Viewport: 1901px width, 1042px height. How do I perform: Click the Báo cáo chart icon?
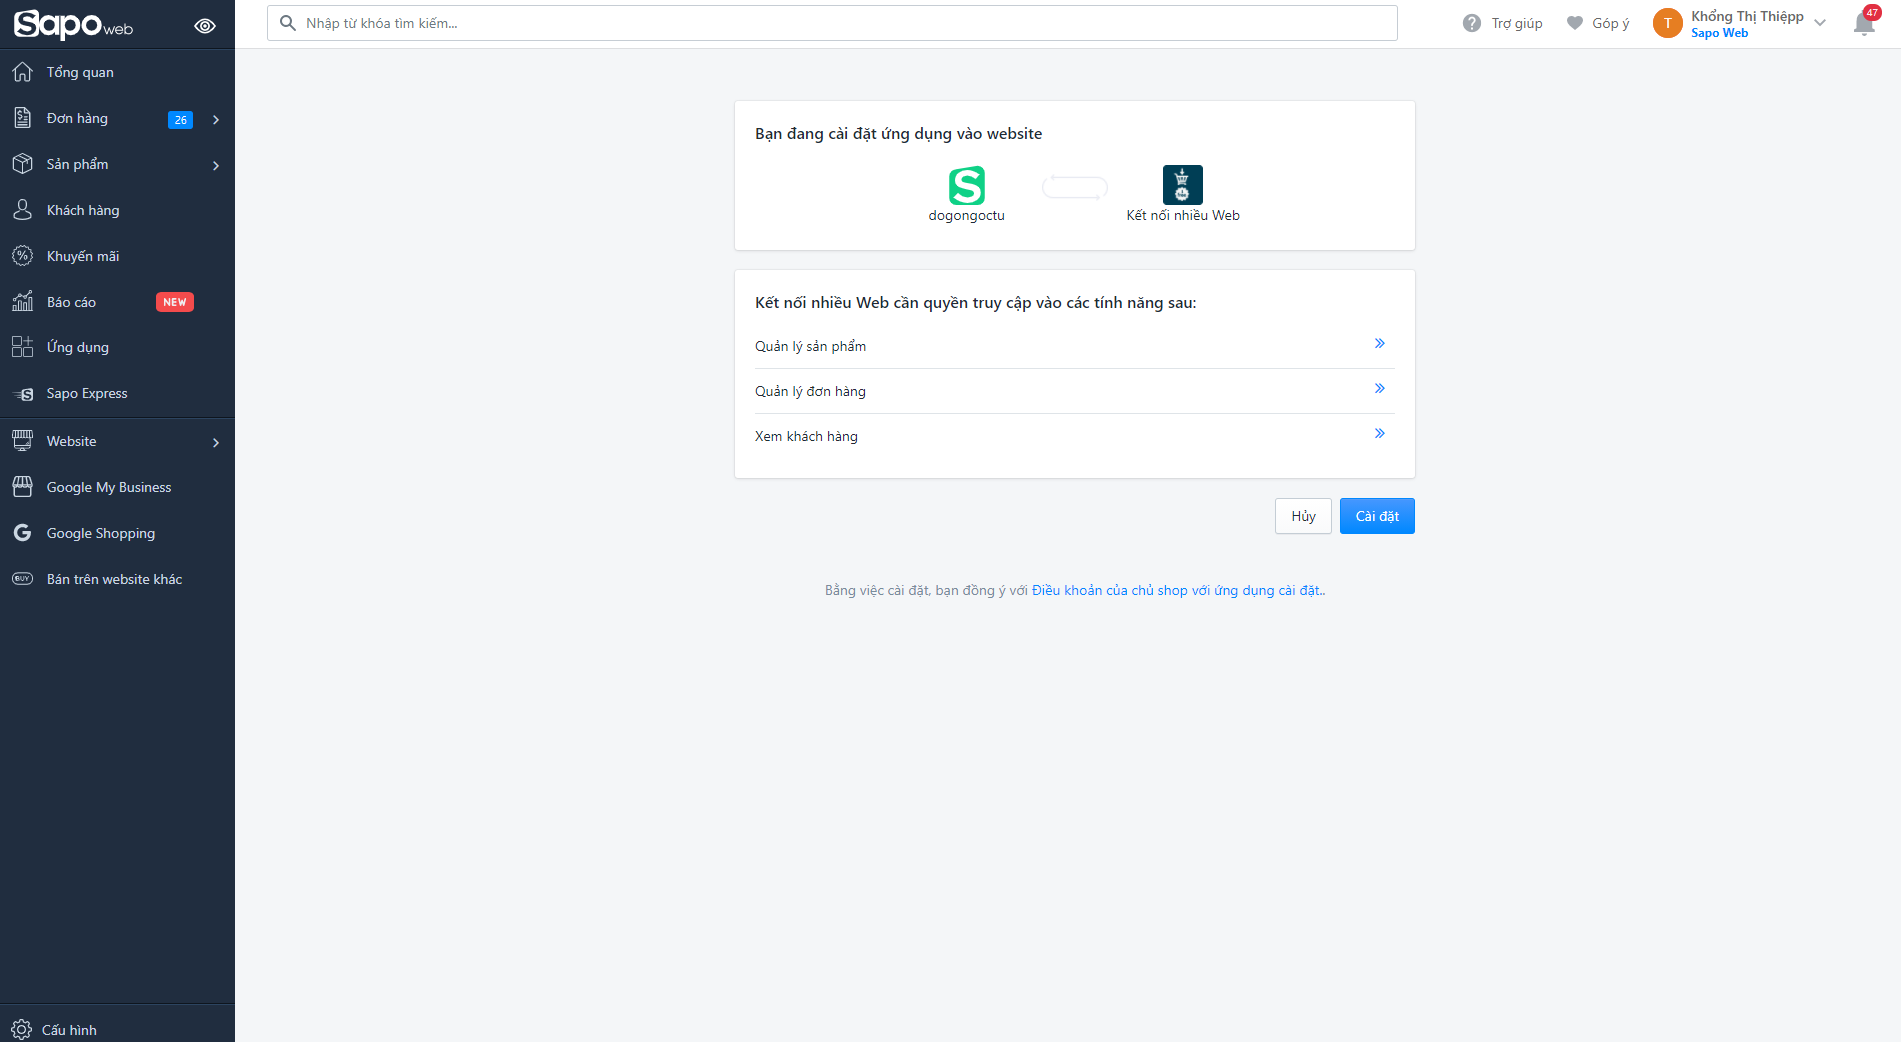coord(22,301)
